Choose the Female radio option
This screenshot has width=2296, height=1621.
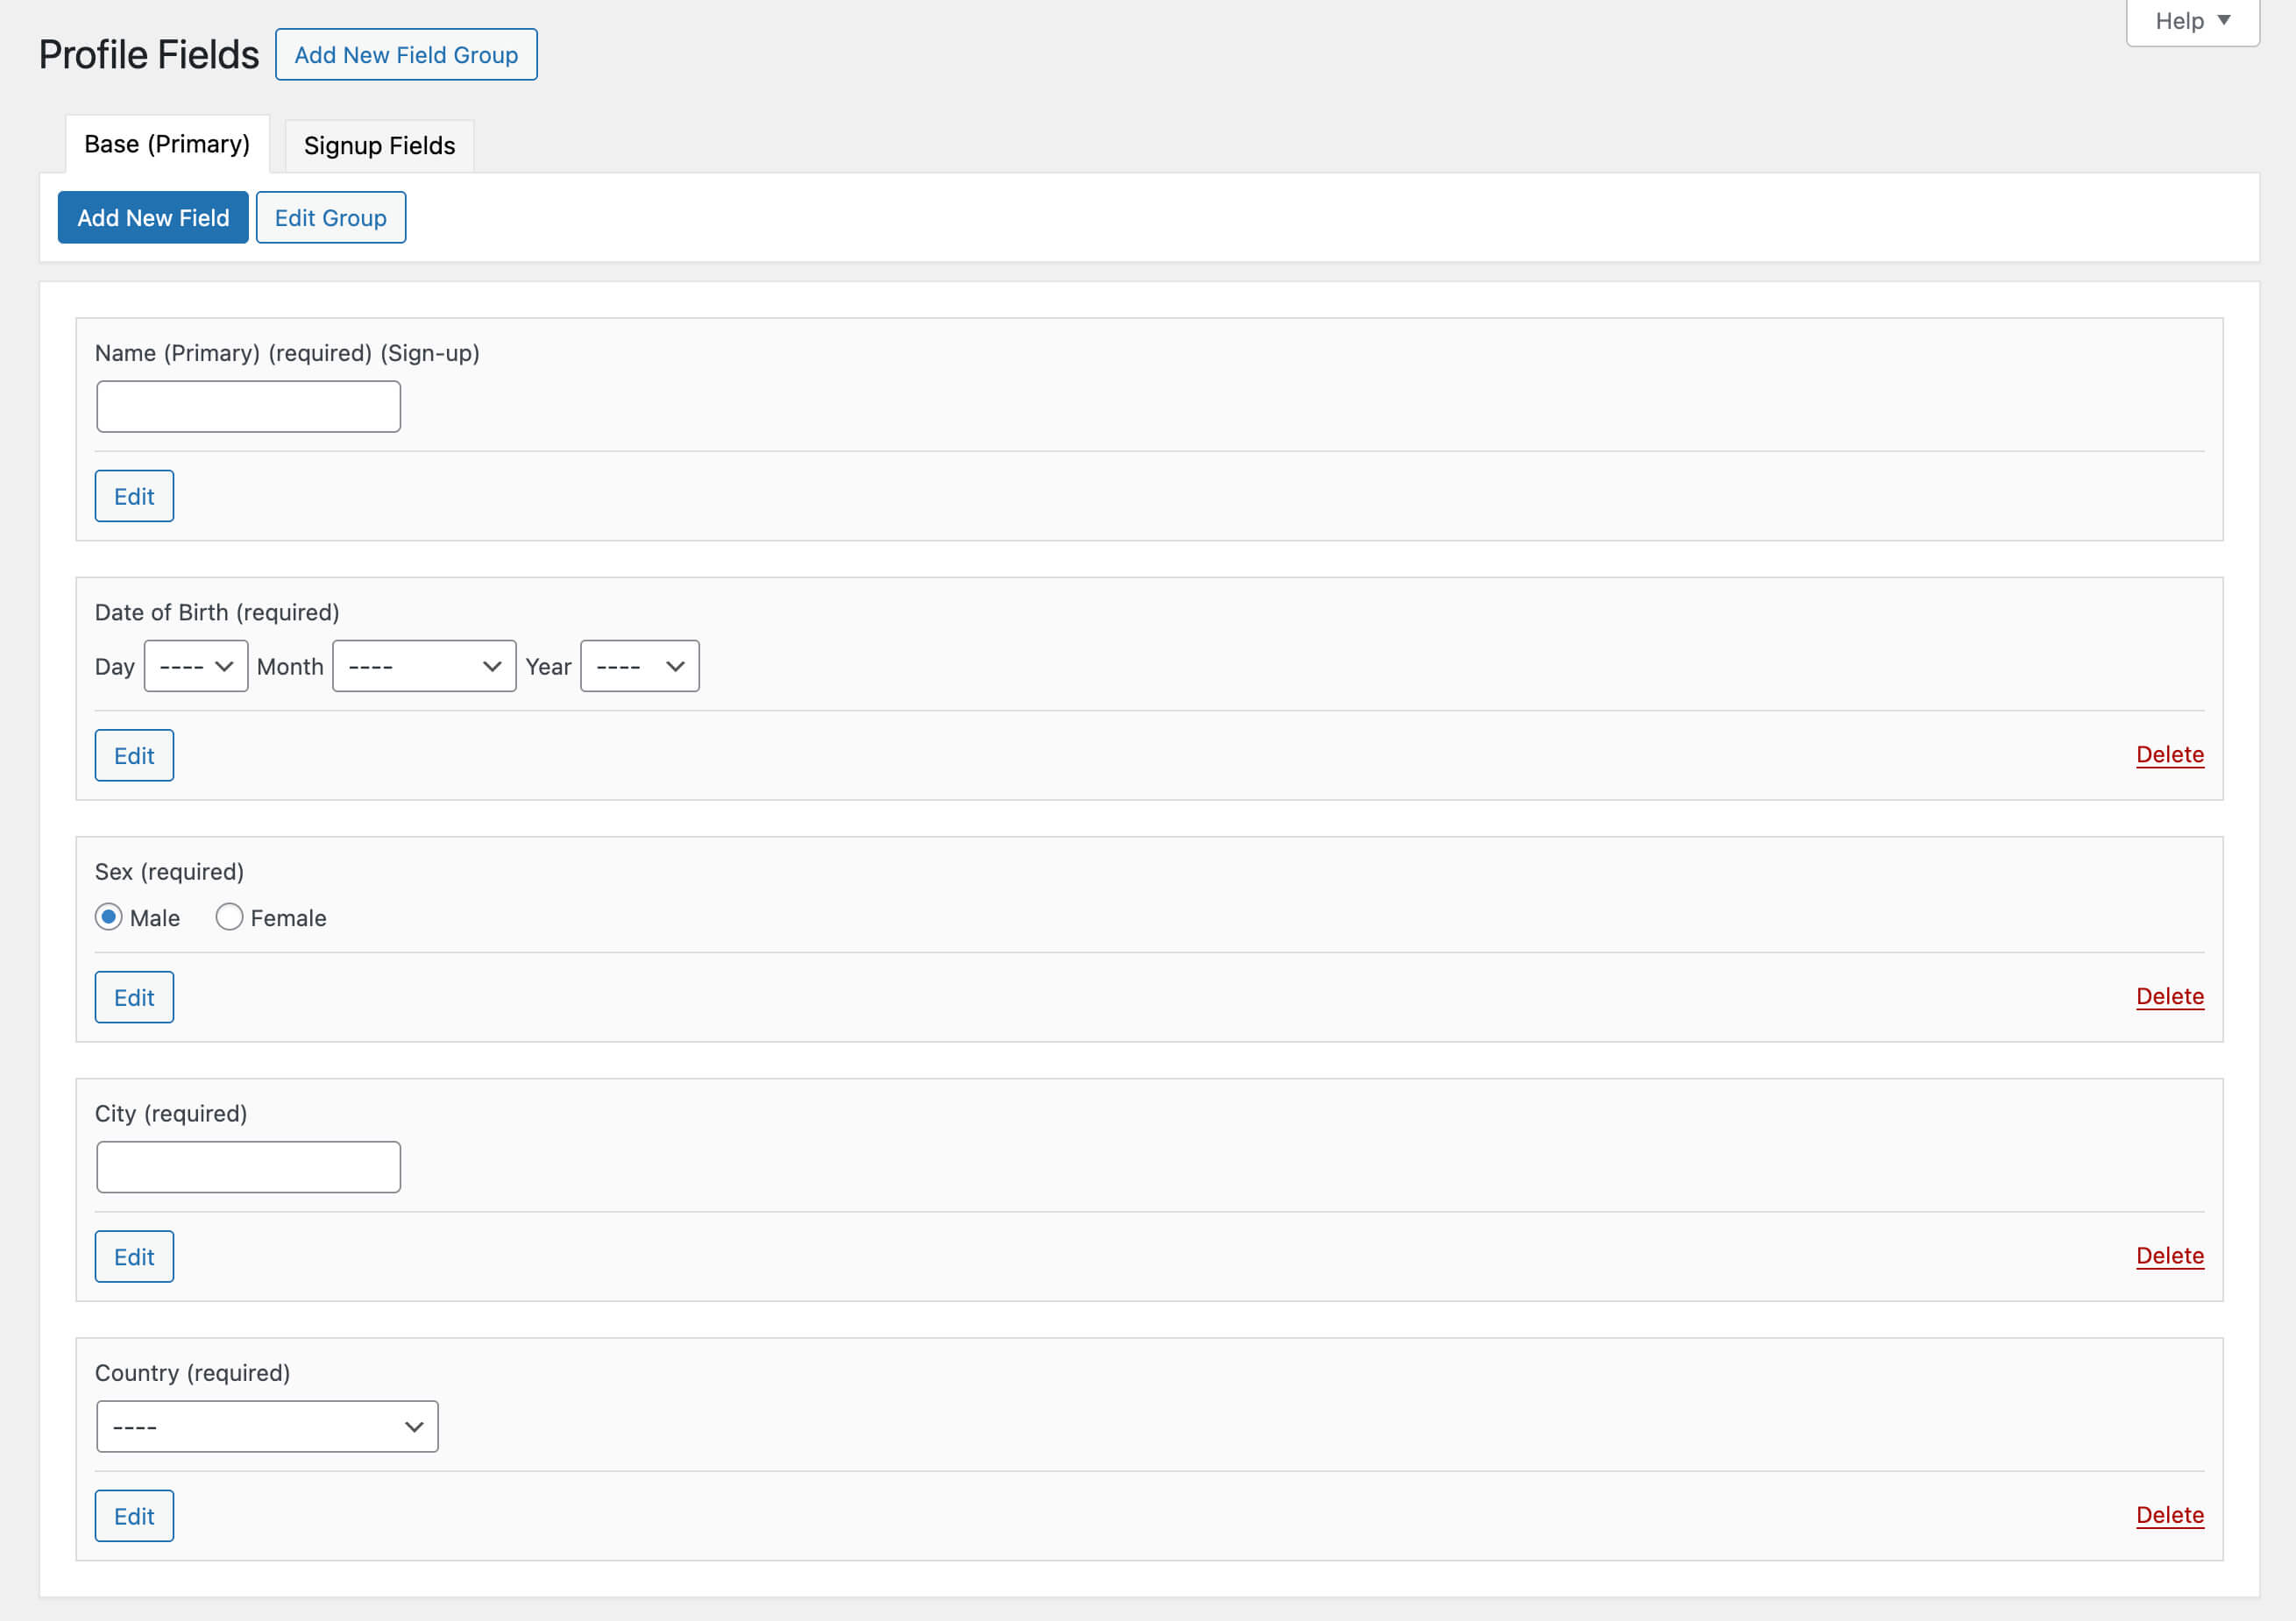click(229, 917)
